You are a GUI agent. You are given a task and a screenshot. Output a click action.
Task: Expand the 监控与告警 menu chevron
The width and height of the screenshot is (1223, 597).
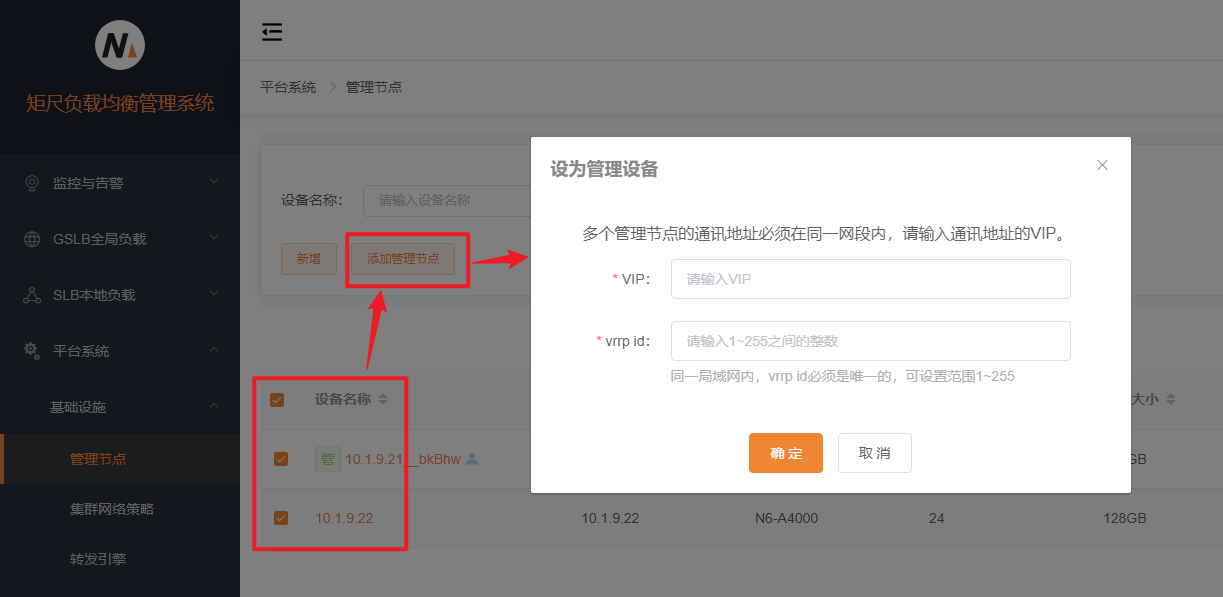click(x=213, y=182)
